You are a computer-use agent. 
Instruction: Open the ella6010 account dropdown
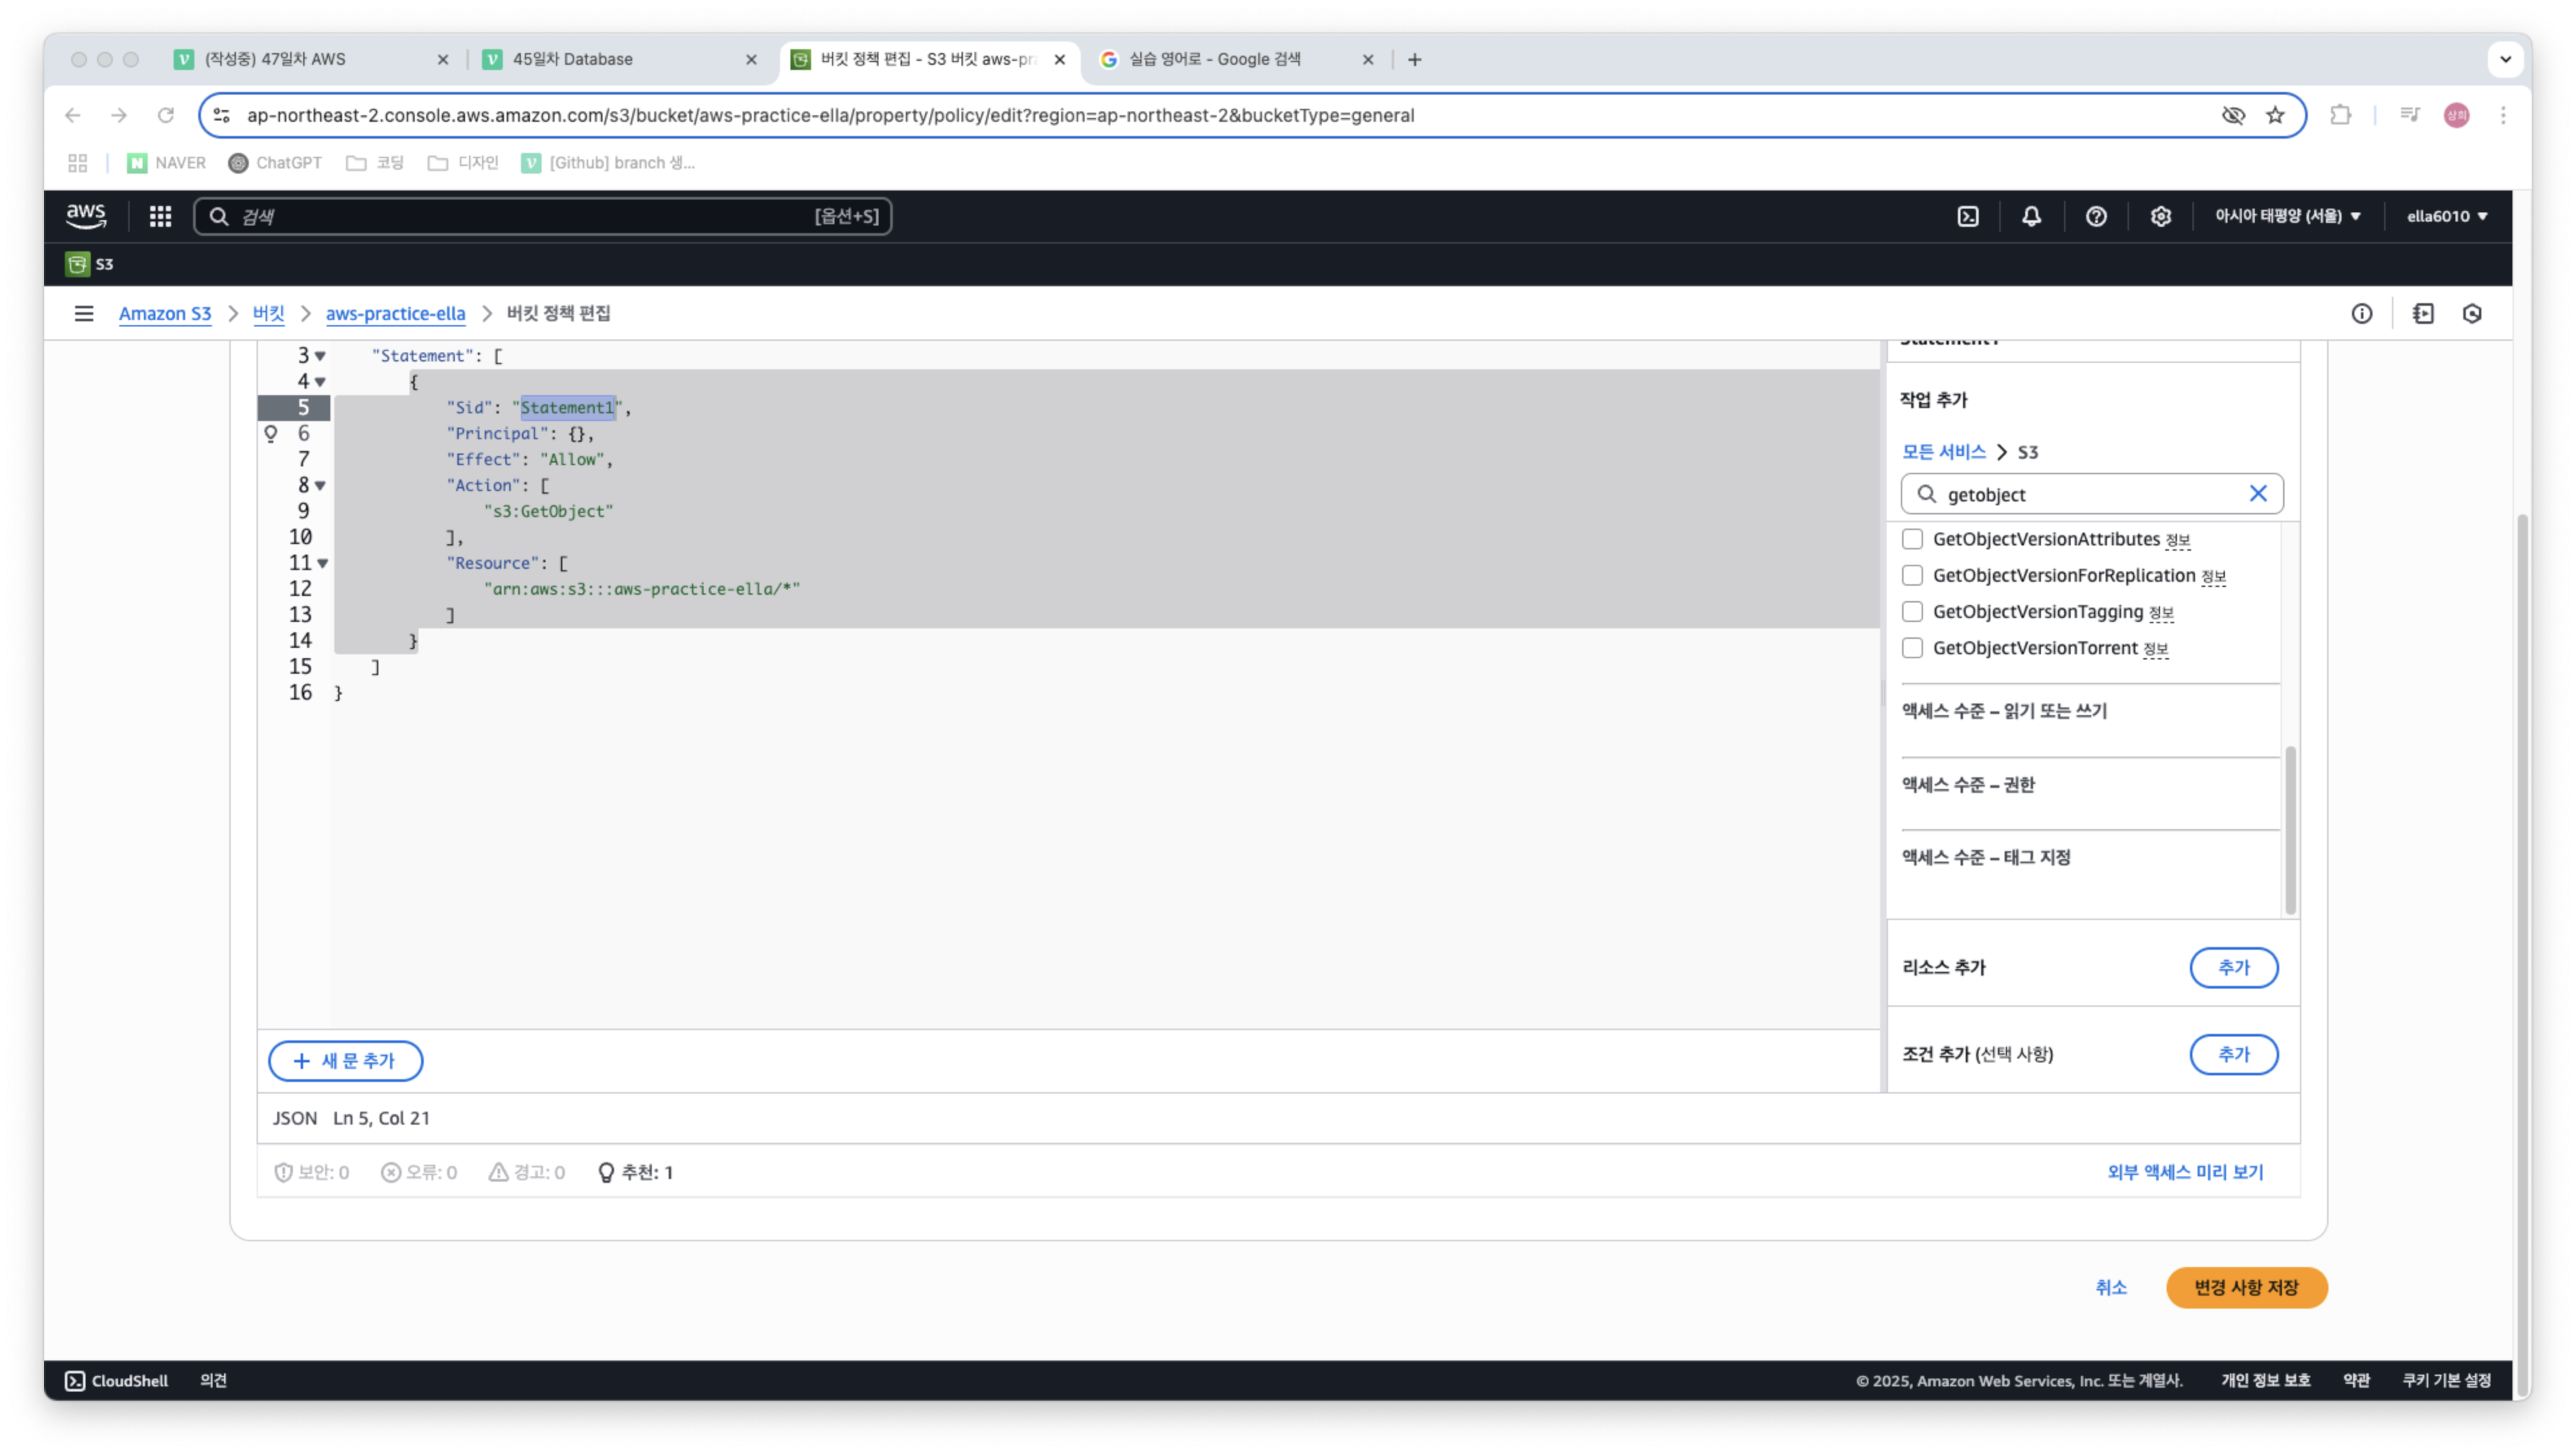click(x=2447, y=216)
